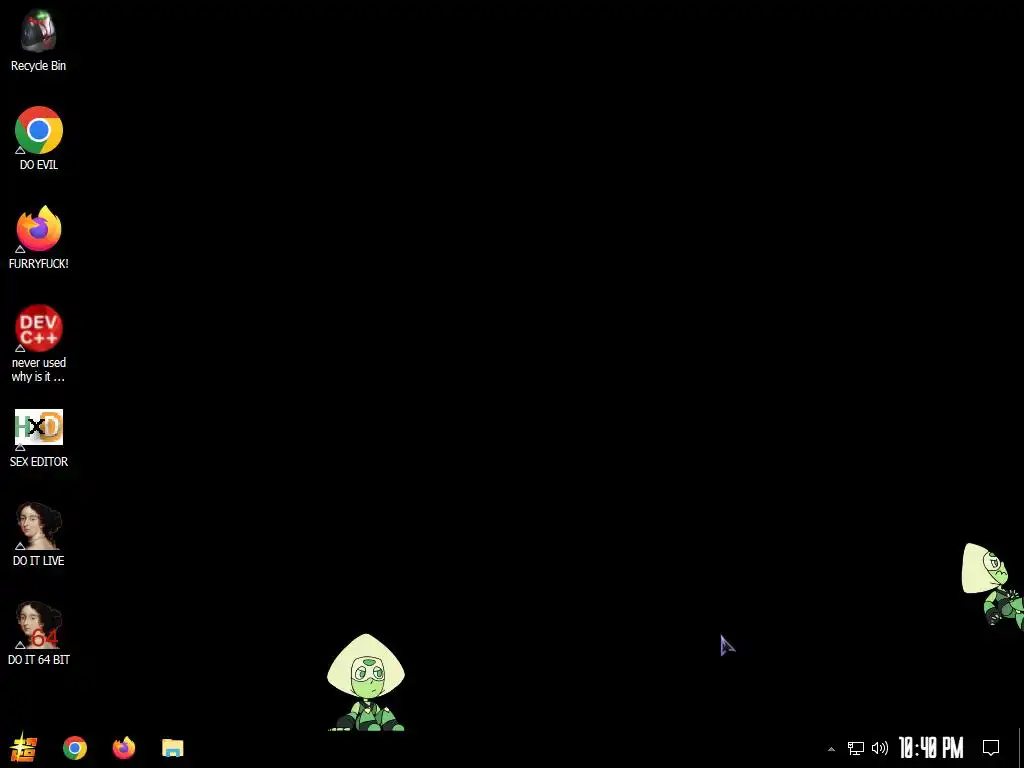Select the Peridot mascot climbing right edge
The width and height of the screenshot is (1024, 768).
(x=992, y=586)
